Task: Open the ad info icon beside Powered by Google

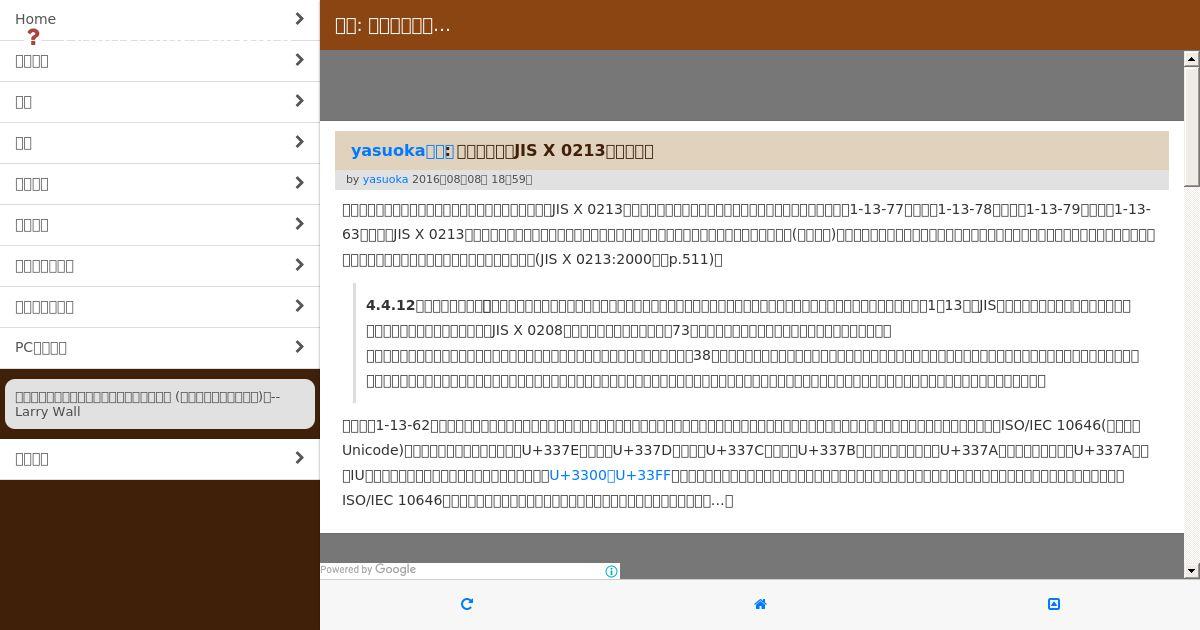Action: pyautogui.click(x=611, y=572)
